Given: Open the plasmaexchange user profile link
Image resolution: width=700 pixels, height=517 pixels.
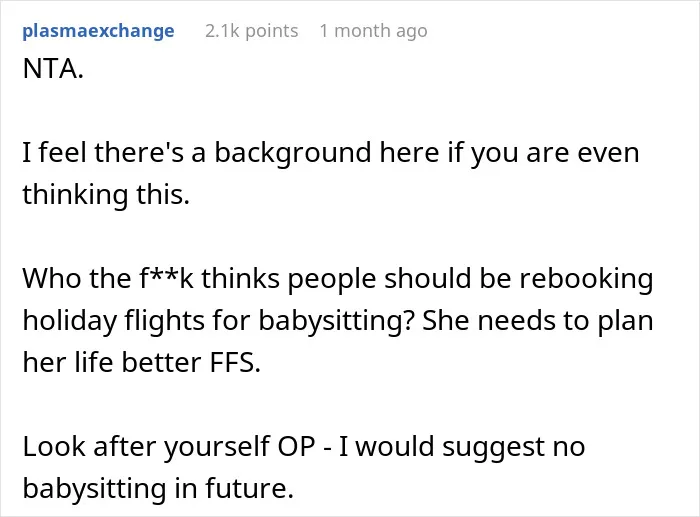Looking at the screenshot, I should point(98,31).
